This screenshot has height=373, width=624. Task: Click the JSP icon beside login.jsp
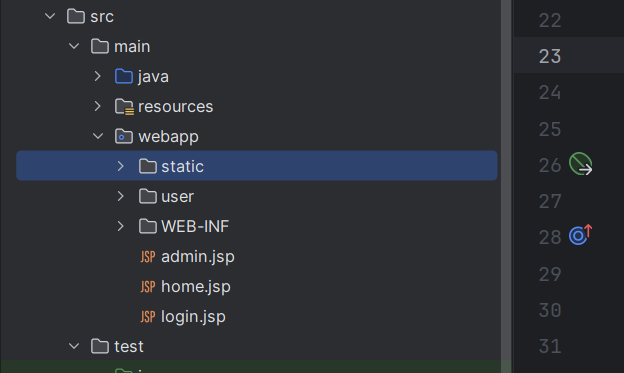148,317
